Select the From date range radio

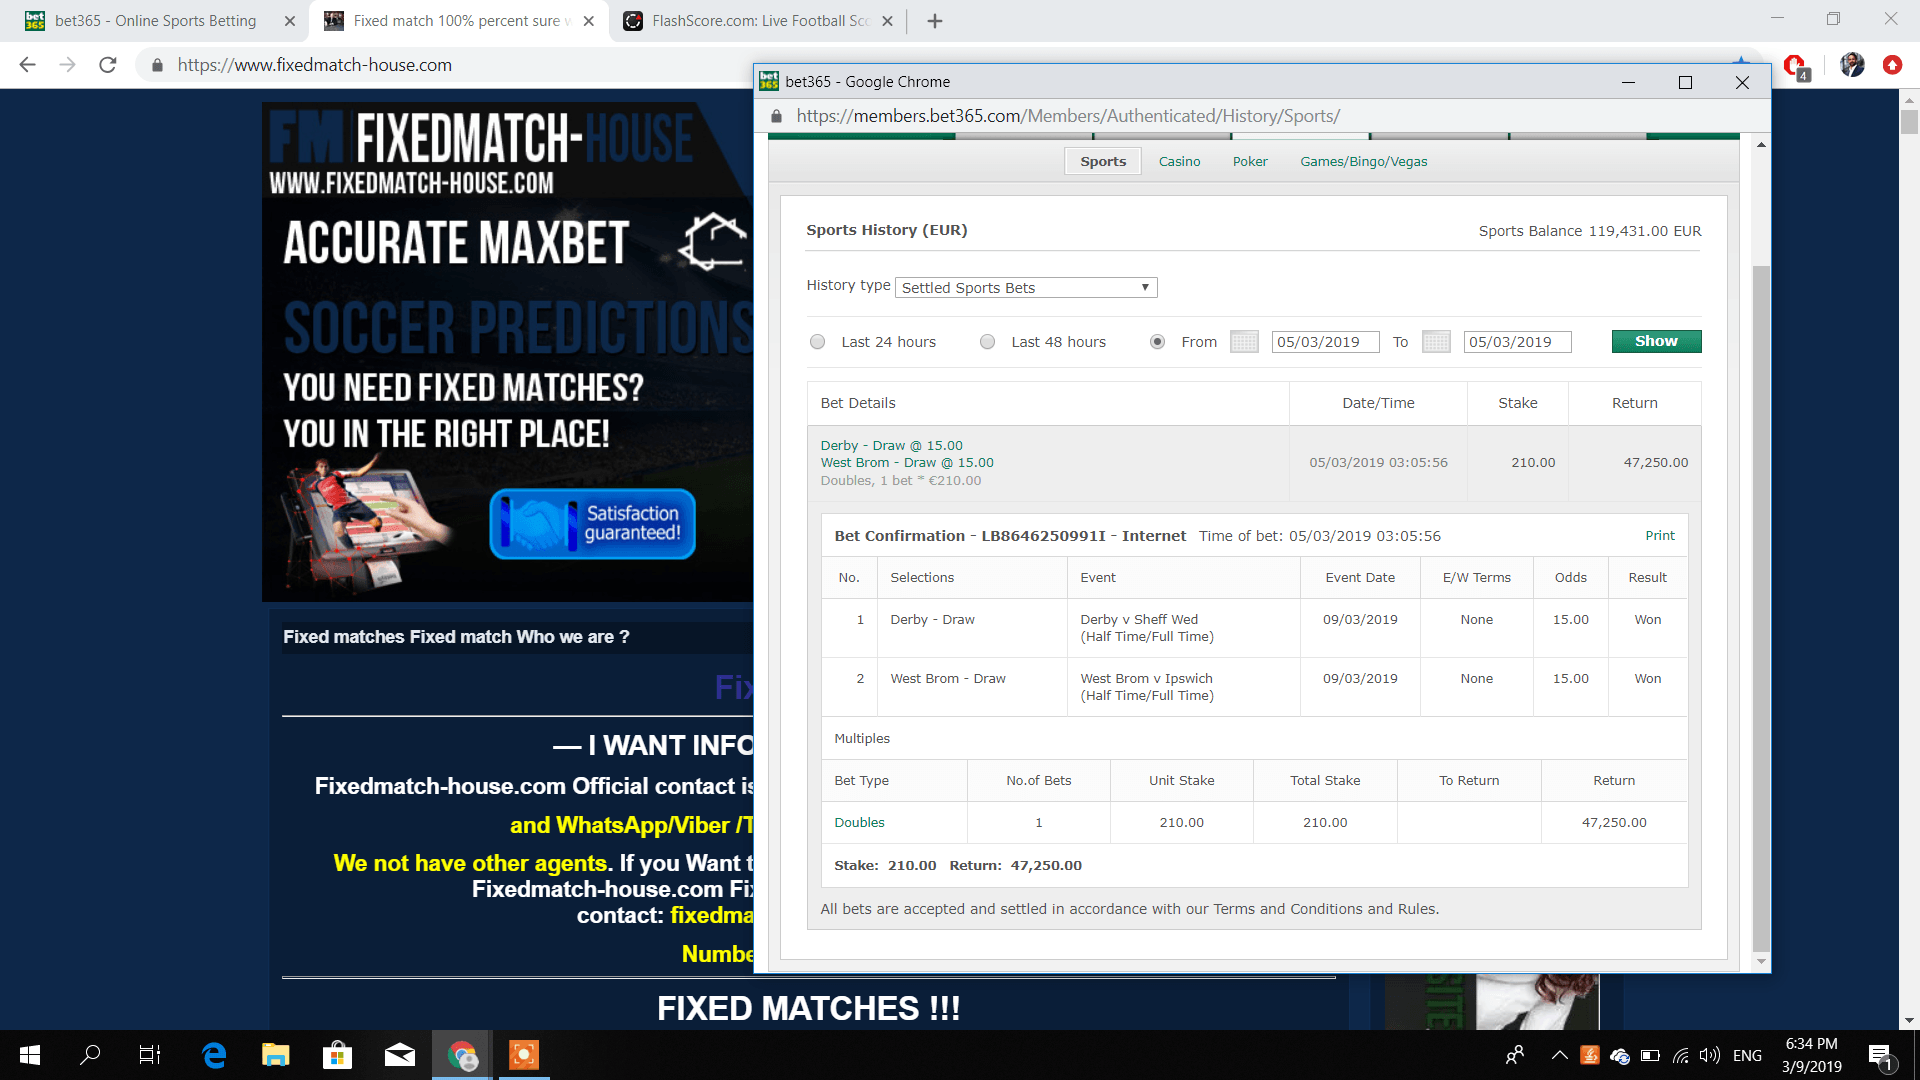pyautogui.click(x=1158, y=342)
